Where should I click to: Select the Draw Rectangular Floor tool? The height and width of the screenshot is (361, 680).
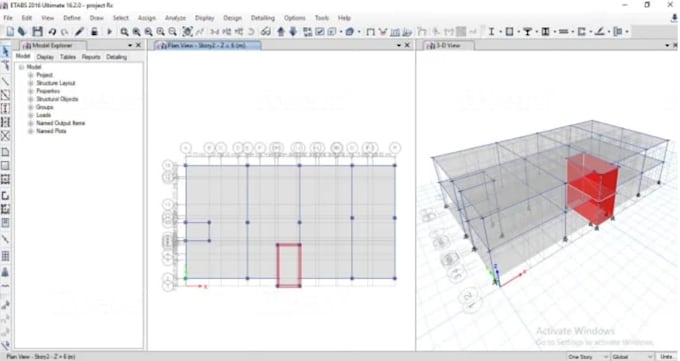point(6,166)
